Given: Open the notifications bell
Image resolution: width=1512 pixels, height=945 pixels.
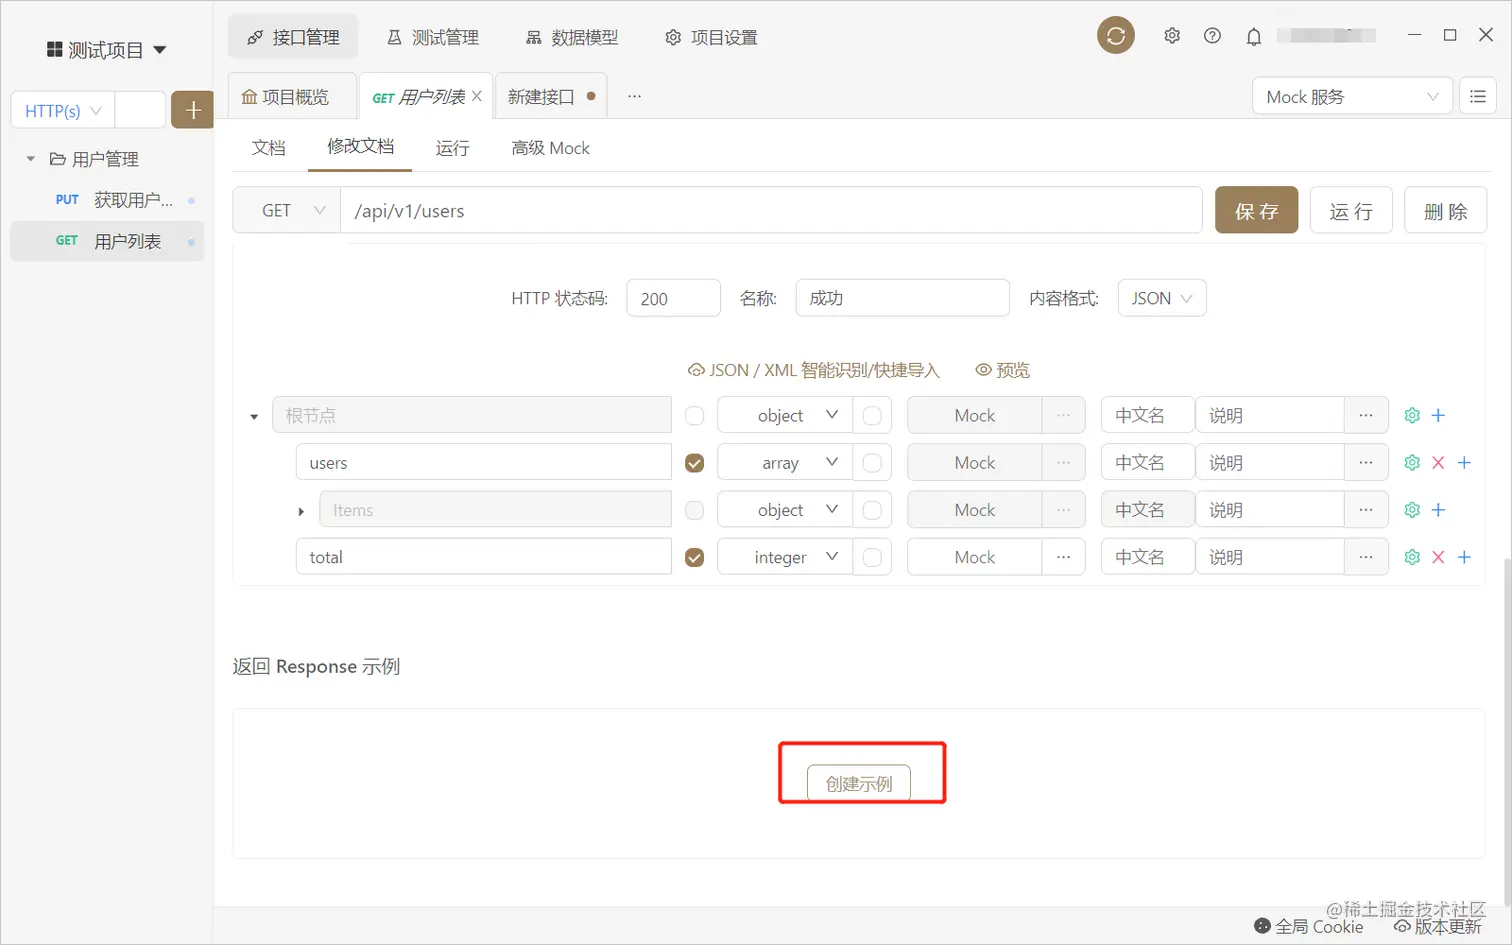Looking at the screenshot, I should coord(1253,37).
